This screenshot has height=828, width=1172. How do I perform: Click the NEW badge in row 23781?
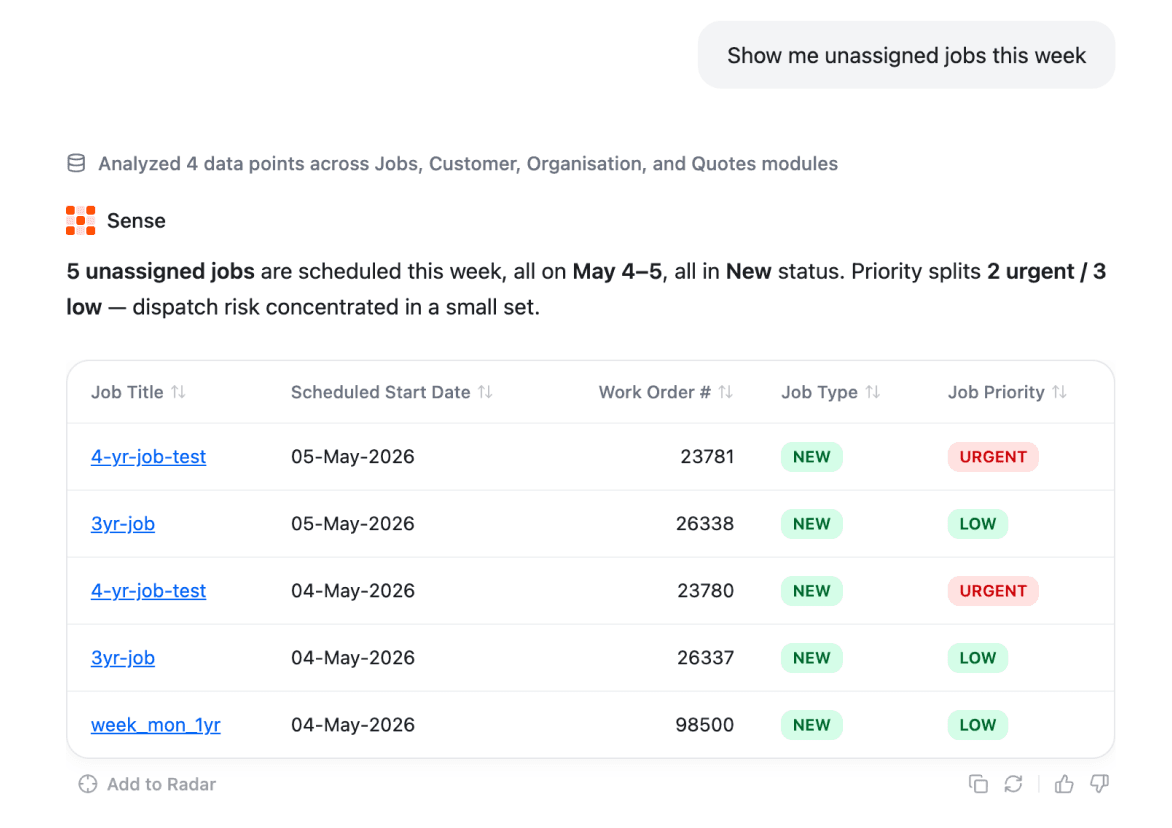tap(812, 457)
